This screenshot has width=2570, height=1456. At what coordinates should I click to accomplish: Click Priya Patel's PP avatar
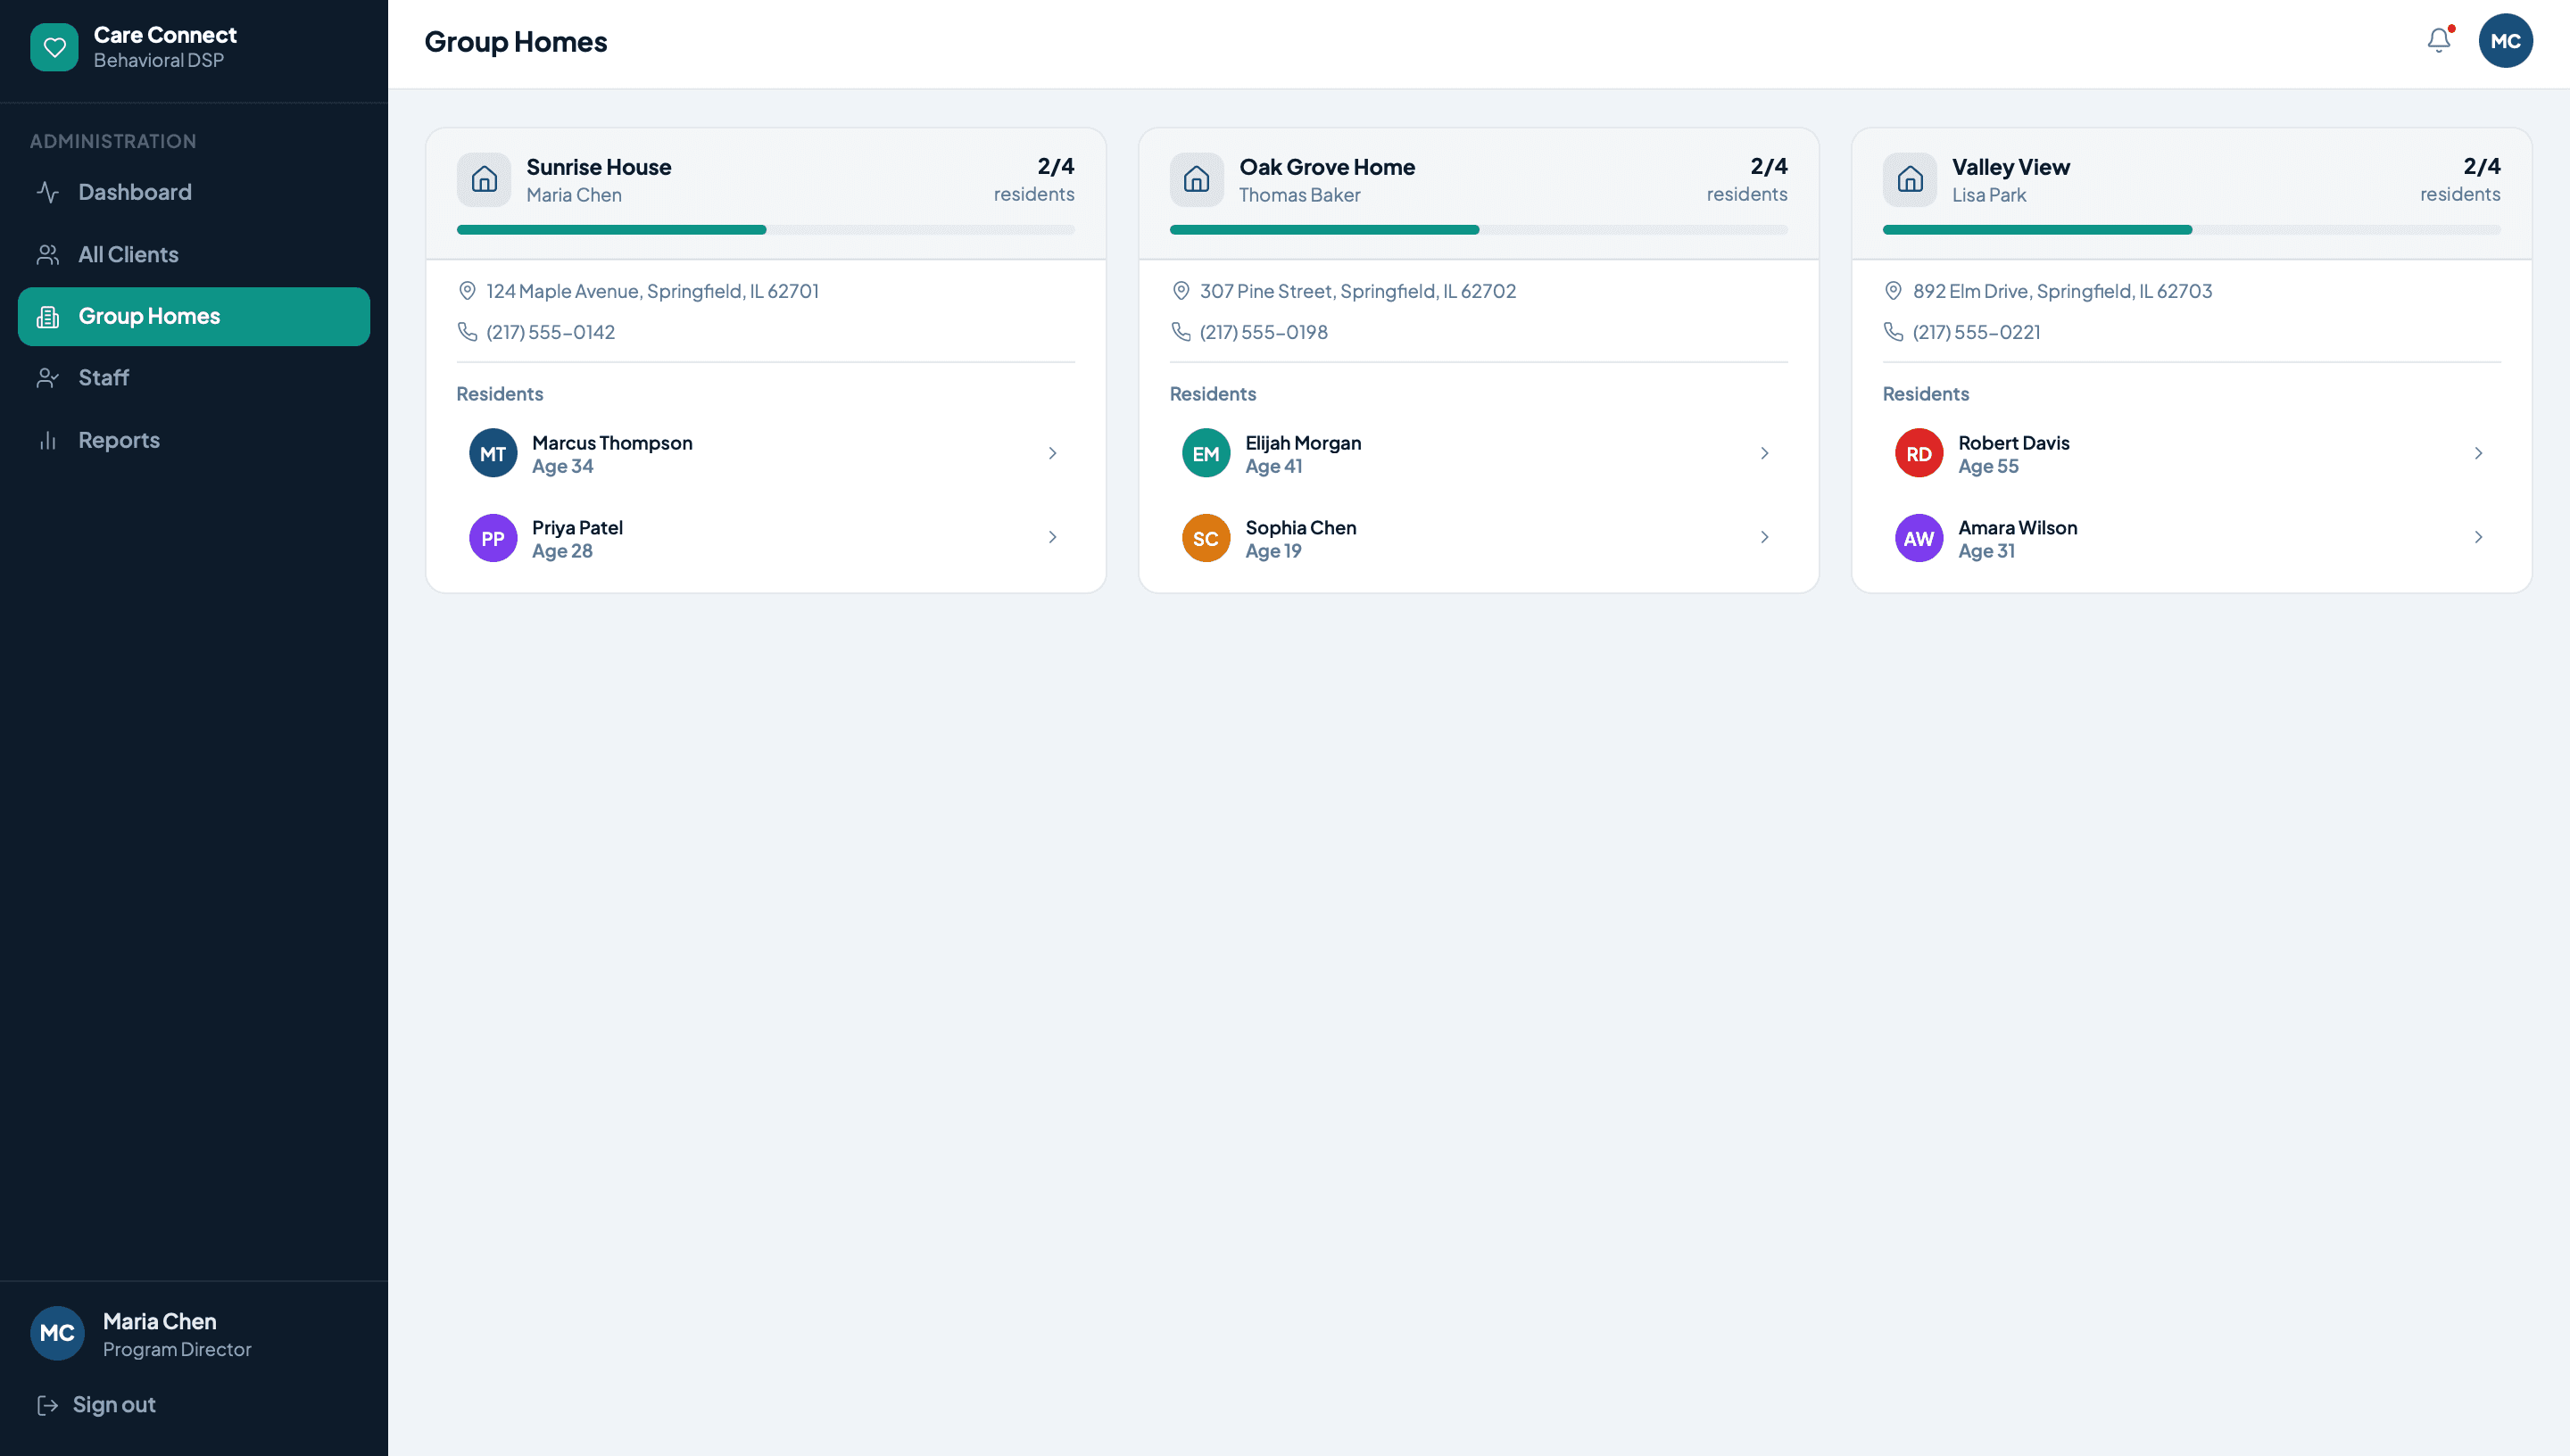(493, 538)
